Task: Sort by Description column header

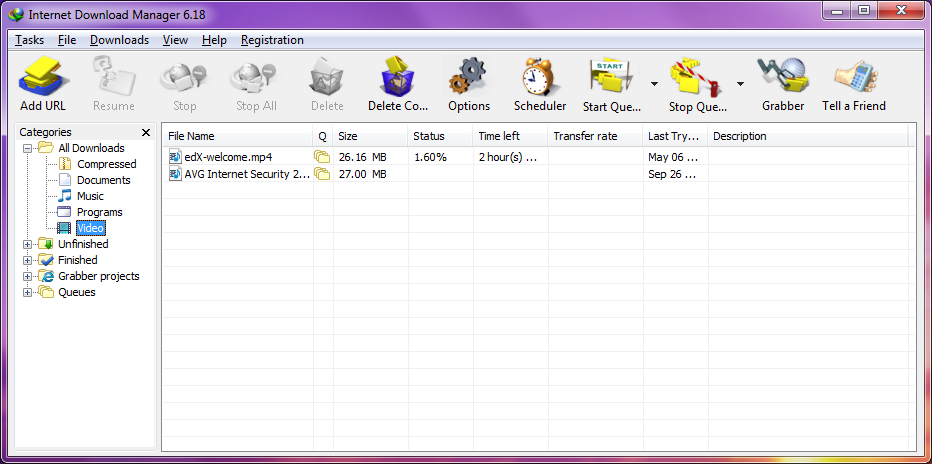Action: click(x=807, y=136)
